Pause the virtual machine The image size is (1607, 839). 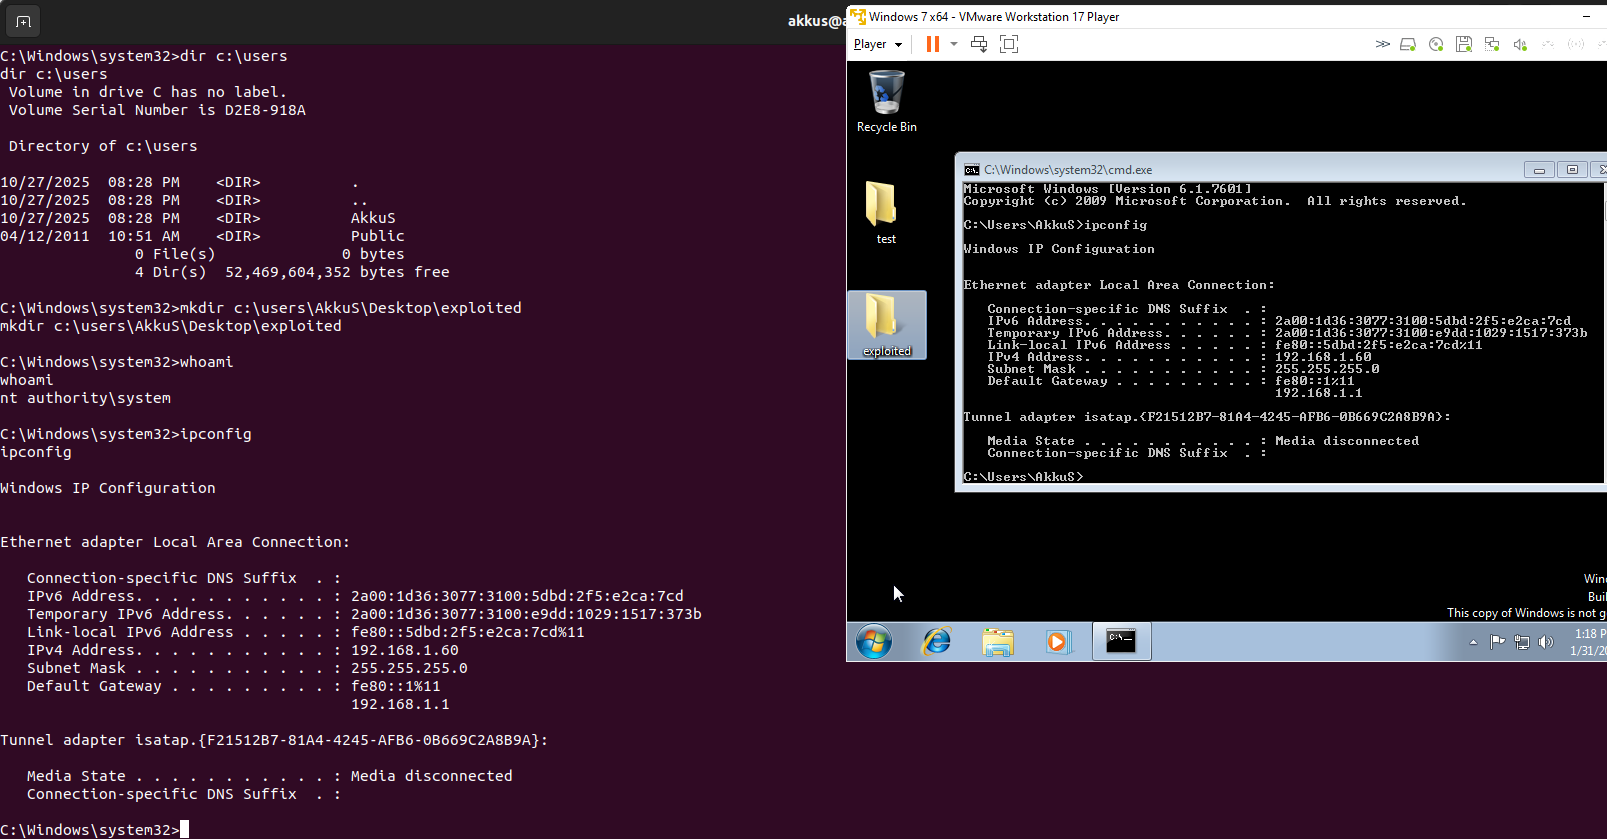(932, 44)
